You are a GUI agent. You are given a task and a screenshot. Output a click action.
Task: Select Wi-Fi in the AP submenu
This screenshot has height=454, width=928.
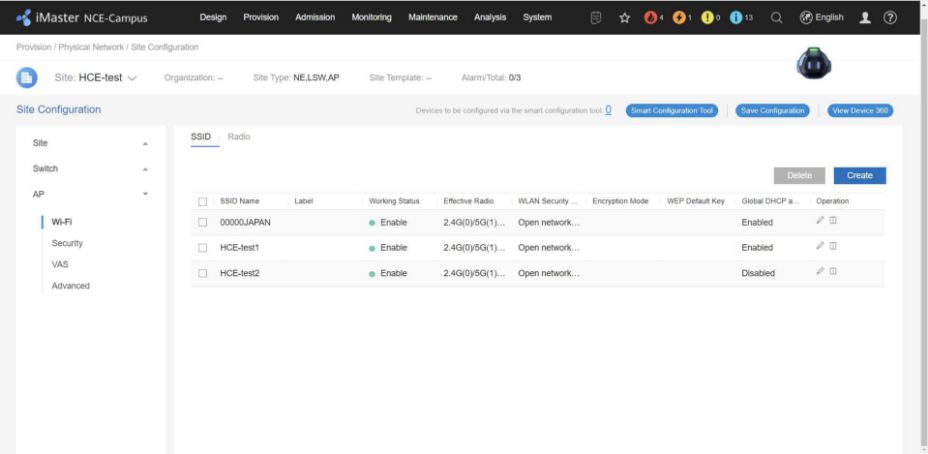click(62, 222)
